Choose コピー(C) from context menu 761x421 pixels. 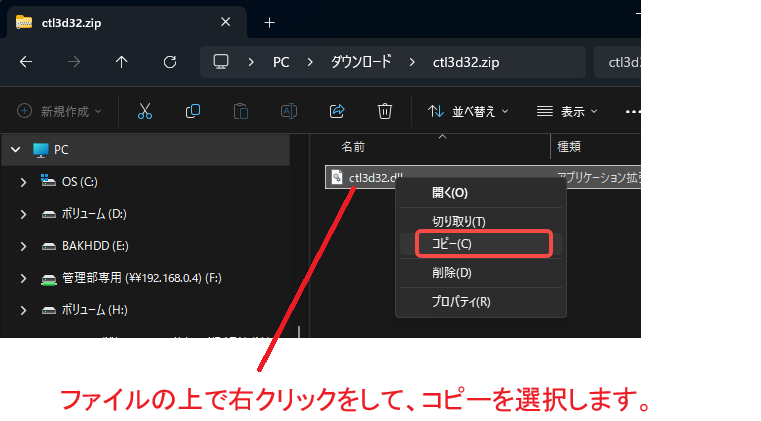480,244
